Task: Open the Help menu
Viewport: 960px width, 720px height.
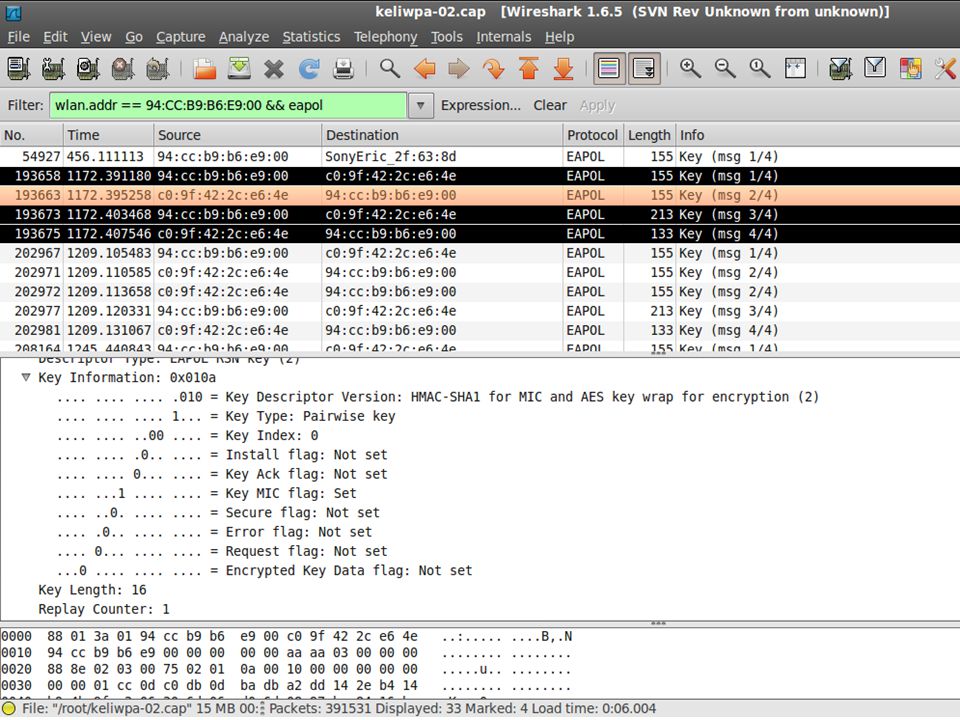Action: pyautogui.click(x=560, y=37)
